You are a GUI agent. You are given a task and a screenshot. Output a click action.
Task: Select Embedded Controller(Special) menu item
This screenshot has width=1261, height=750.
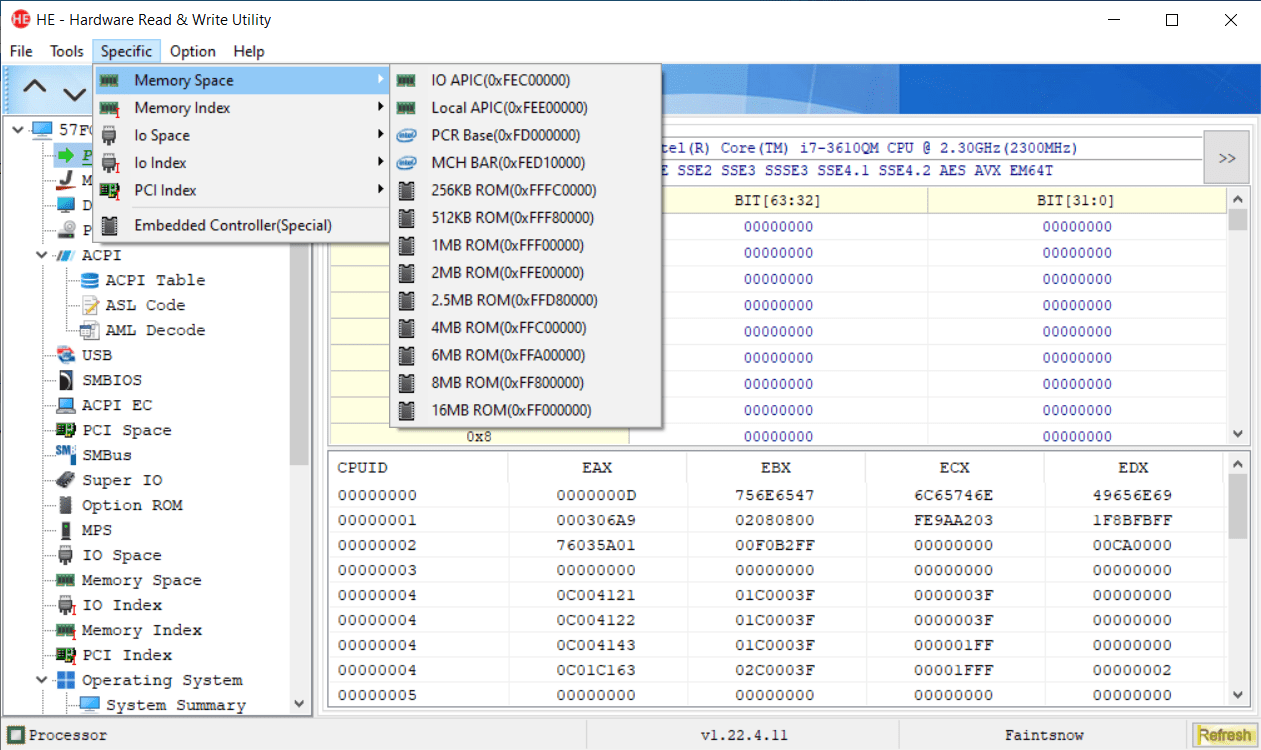tap(241, 225)
